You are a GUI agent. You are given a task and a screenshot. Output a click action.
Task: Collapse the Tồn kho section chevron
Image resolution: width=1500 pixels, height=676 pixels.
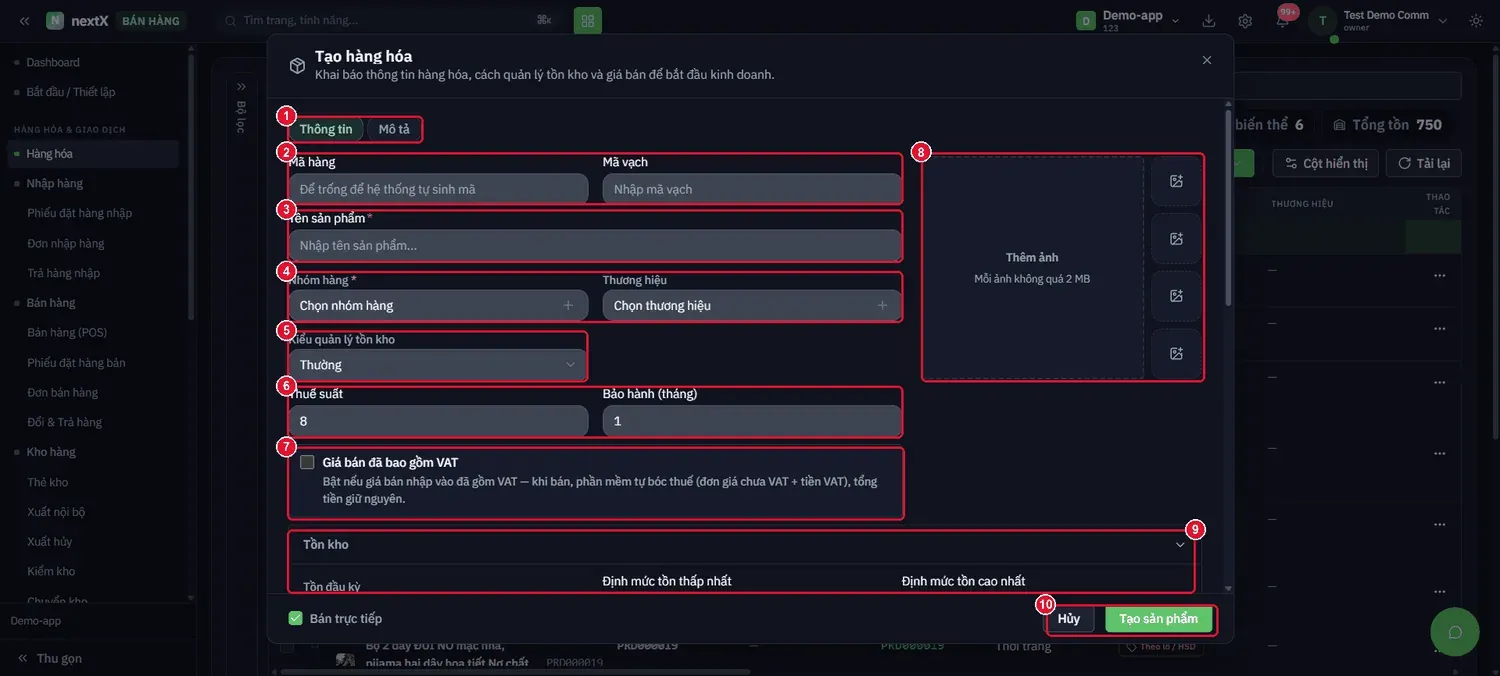(x=1180, y=545)
